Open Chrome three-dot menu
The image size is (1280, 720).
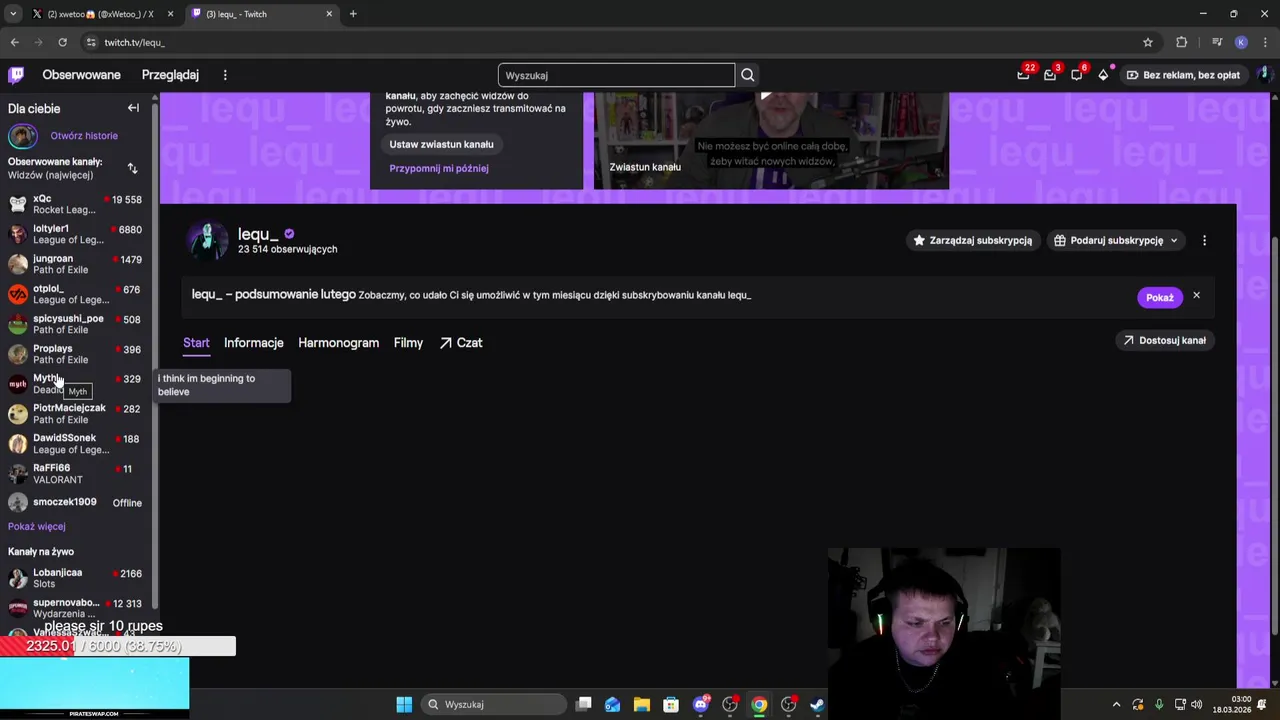tap(1263, 42)
